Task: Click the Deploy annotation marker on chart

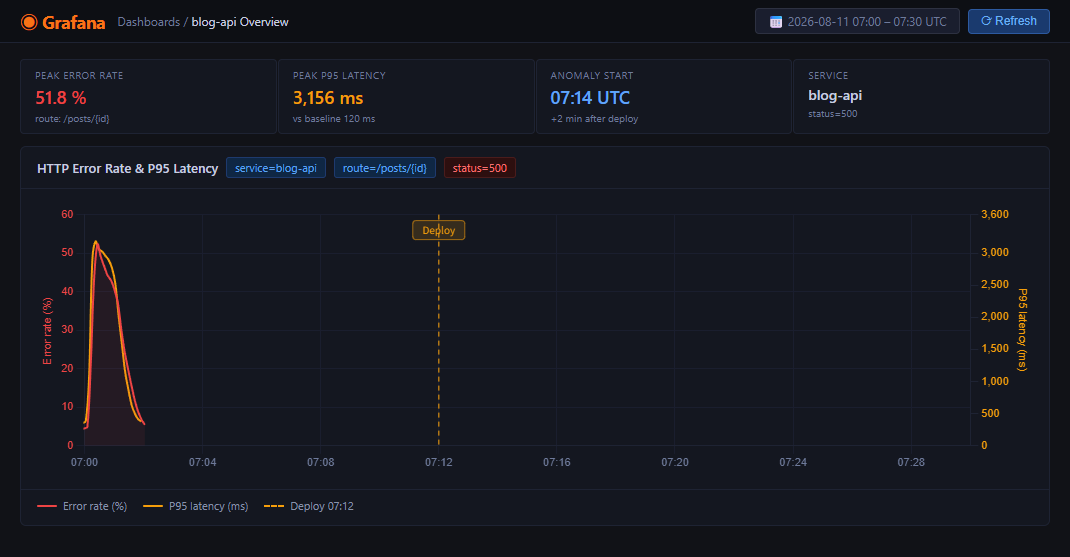Action: (x=439, y=230)
